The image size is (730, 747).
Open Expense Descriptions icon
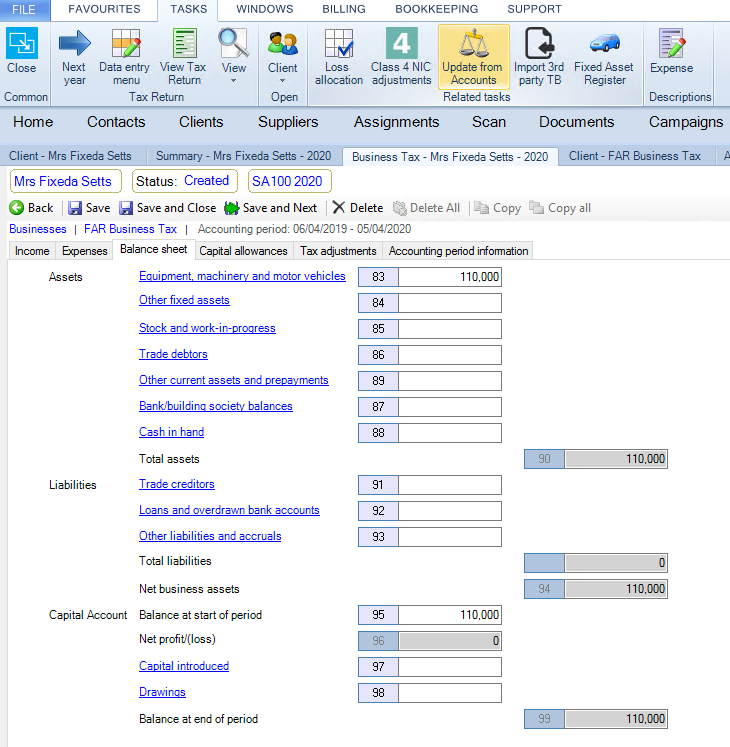pyautogui.click(x=671, y=43)
